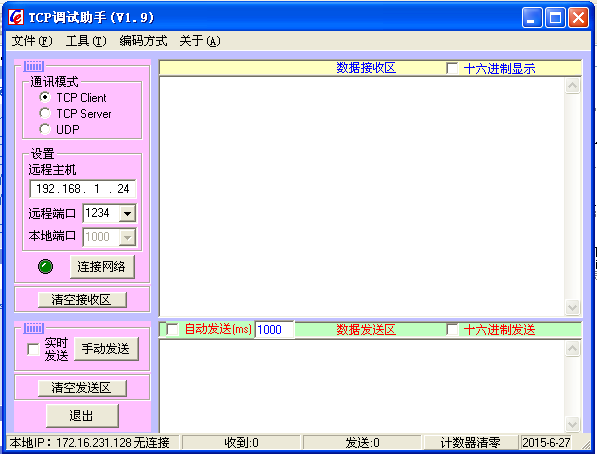Toggle the 自动发送(ms) checkbox

click(172, 329)
